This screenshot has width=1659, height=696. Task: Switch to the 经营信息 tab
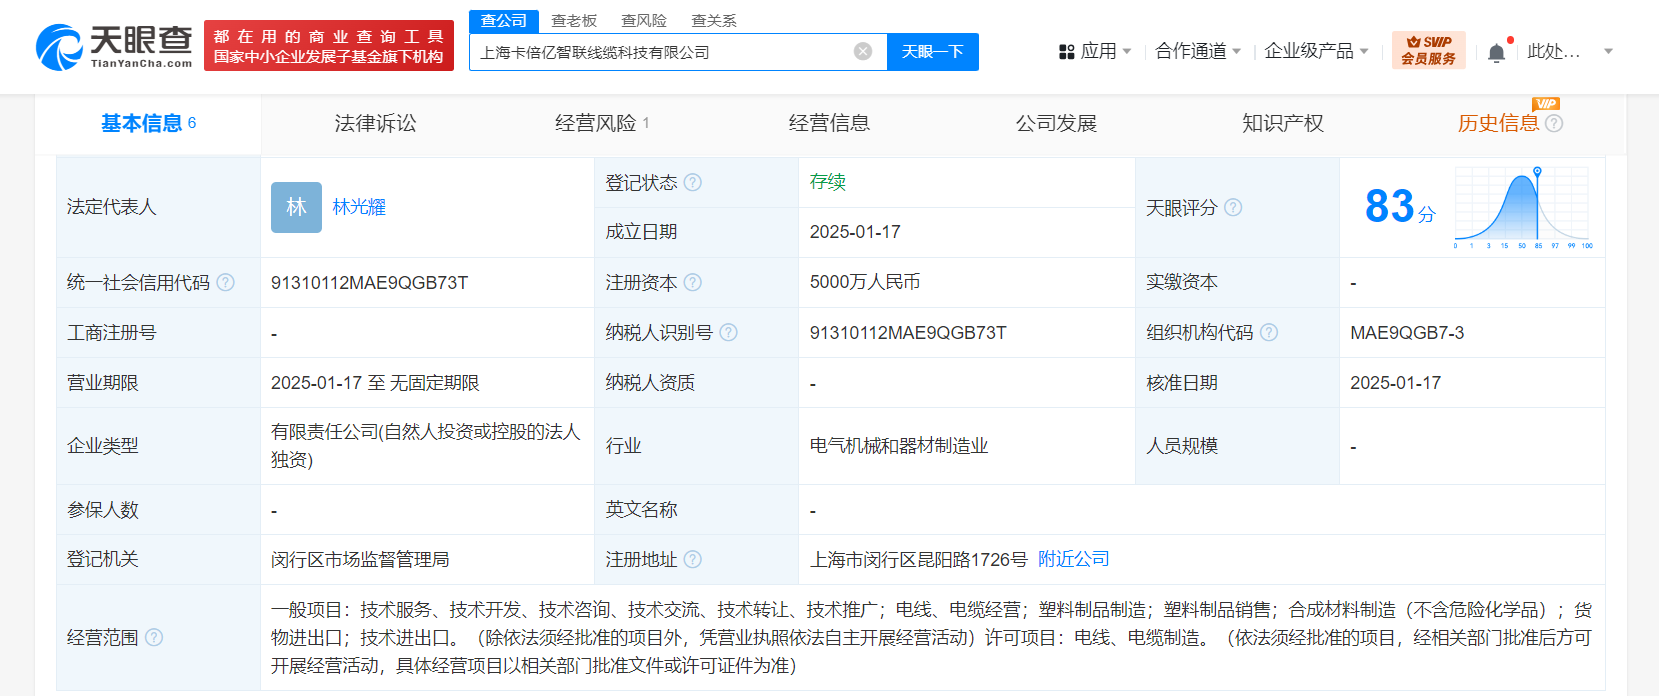829,123
